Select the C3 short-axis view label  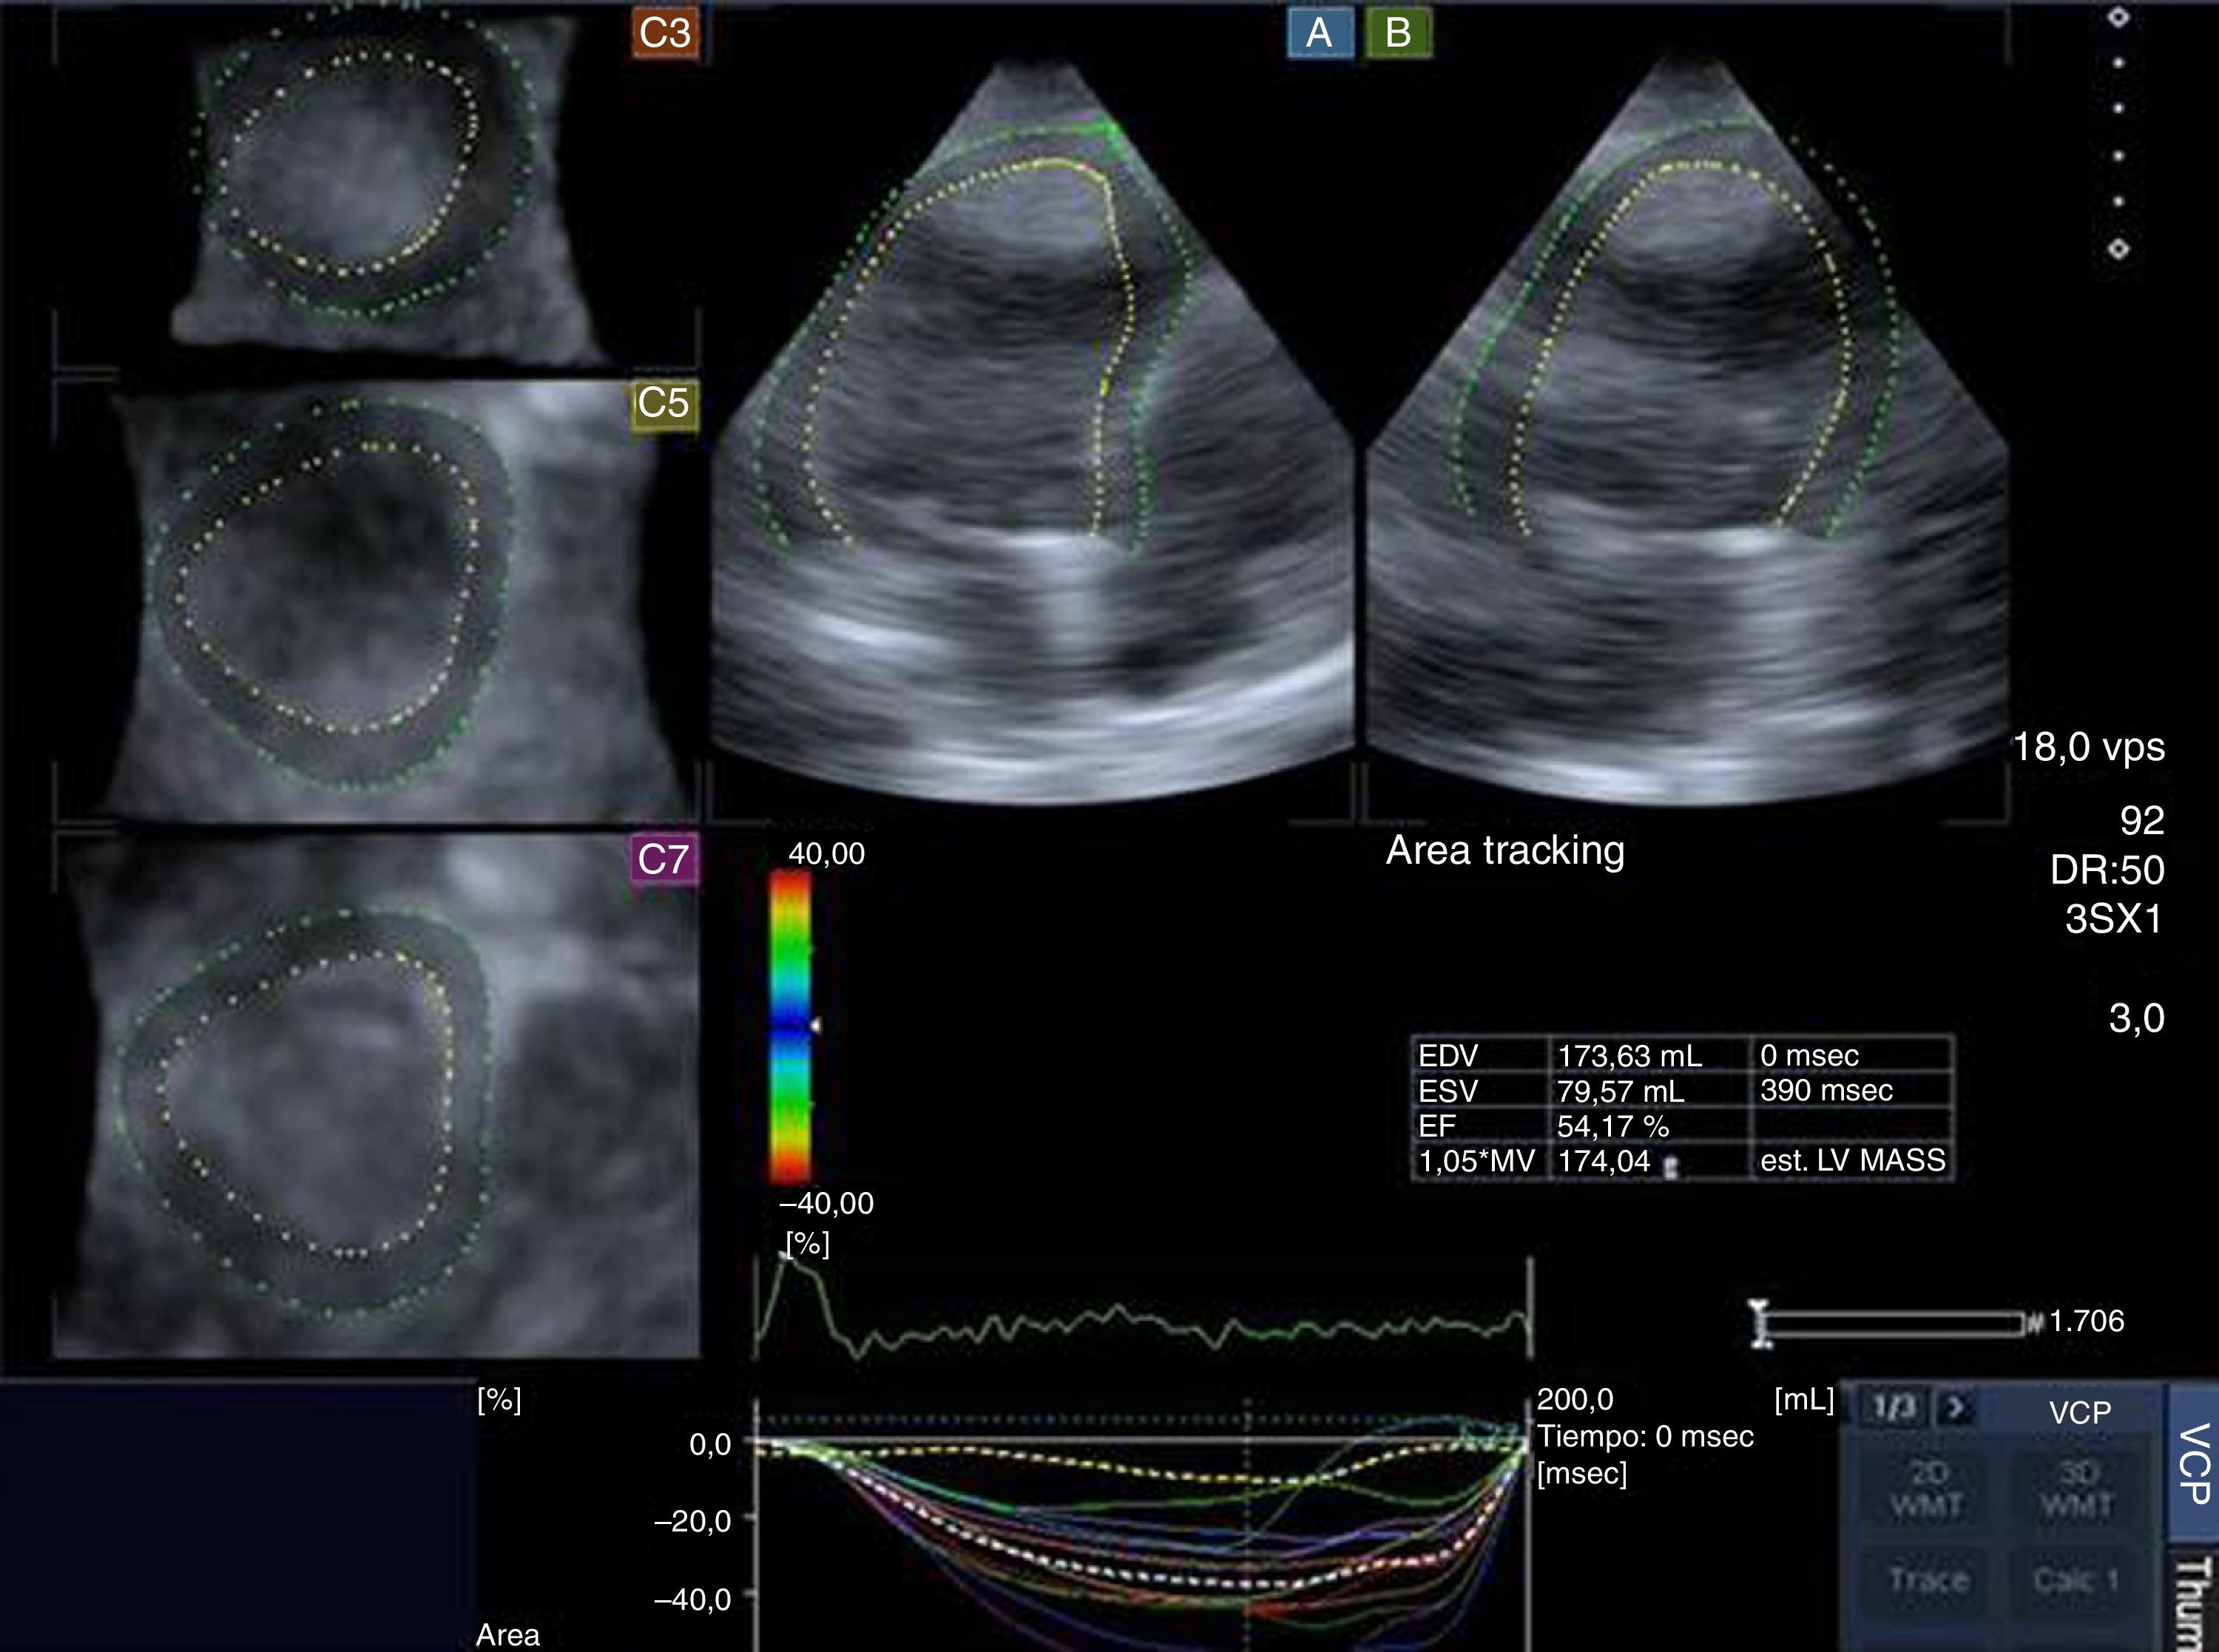(665, 33)
